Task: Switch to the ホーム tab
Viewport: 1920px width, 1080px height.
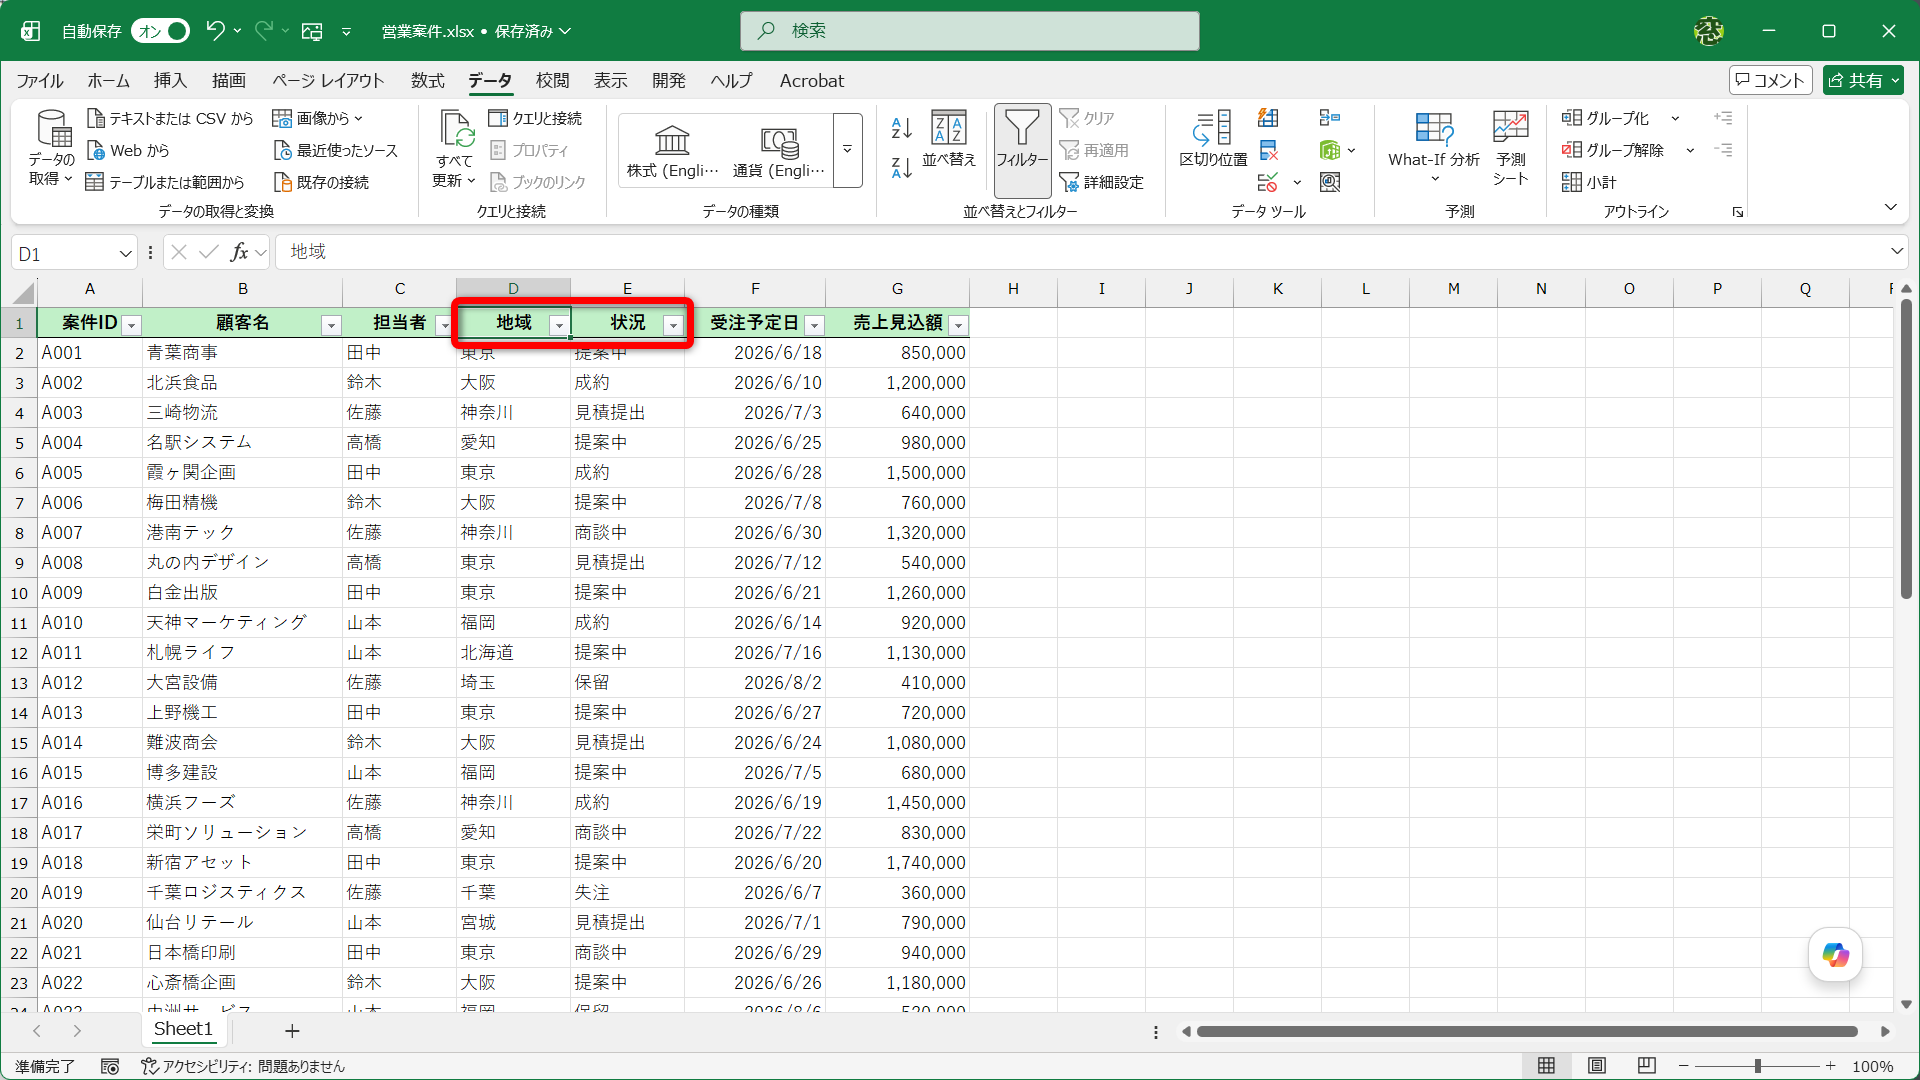Action: tap(108, 80)
